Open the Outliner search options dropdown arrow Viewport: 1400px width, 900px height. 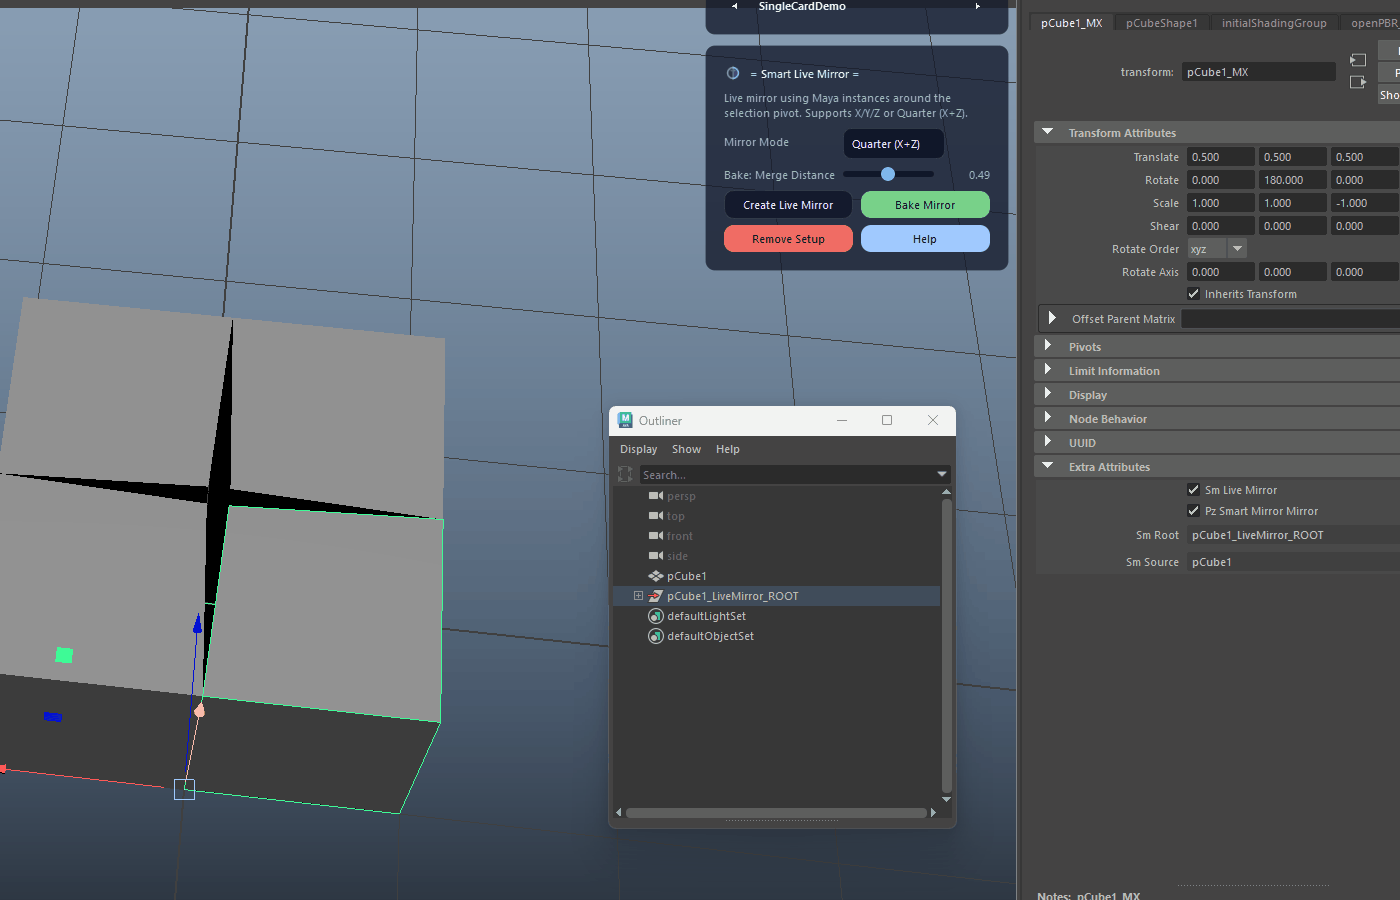[x=941, y=474]
